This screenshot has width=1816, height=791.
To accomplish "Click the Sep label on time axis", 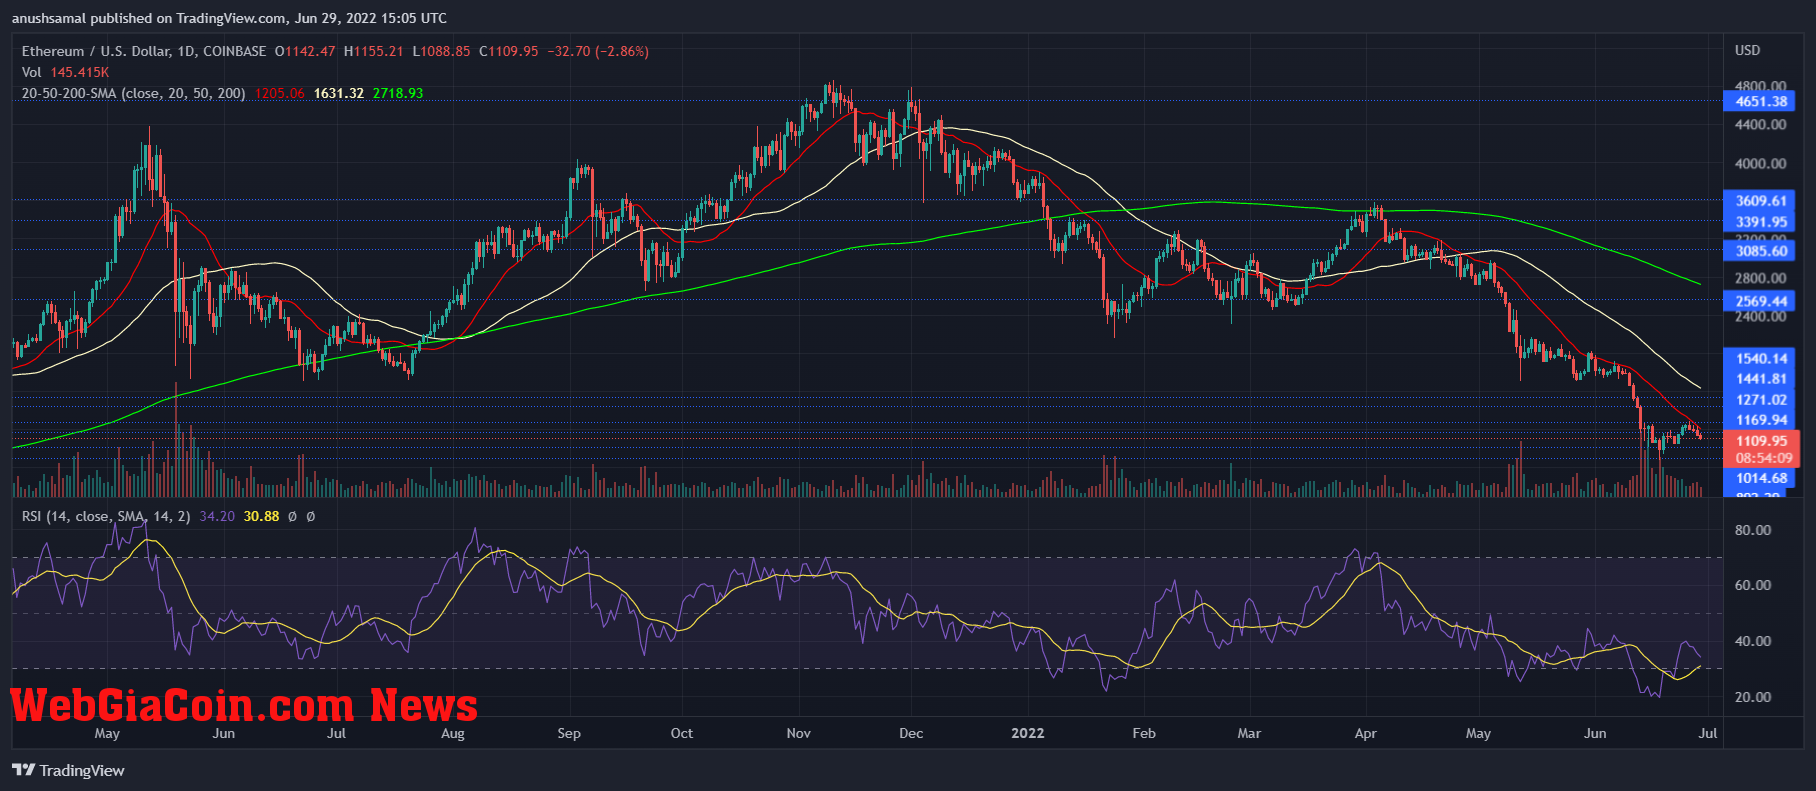I will [x=569, y=733].
